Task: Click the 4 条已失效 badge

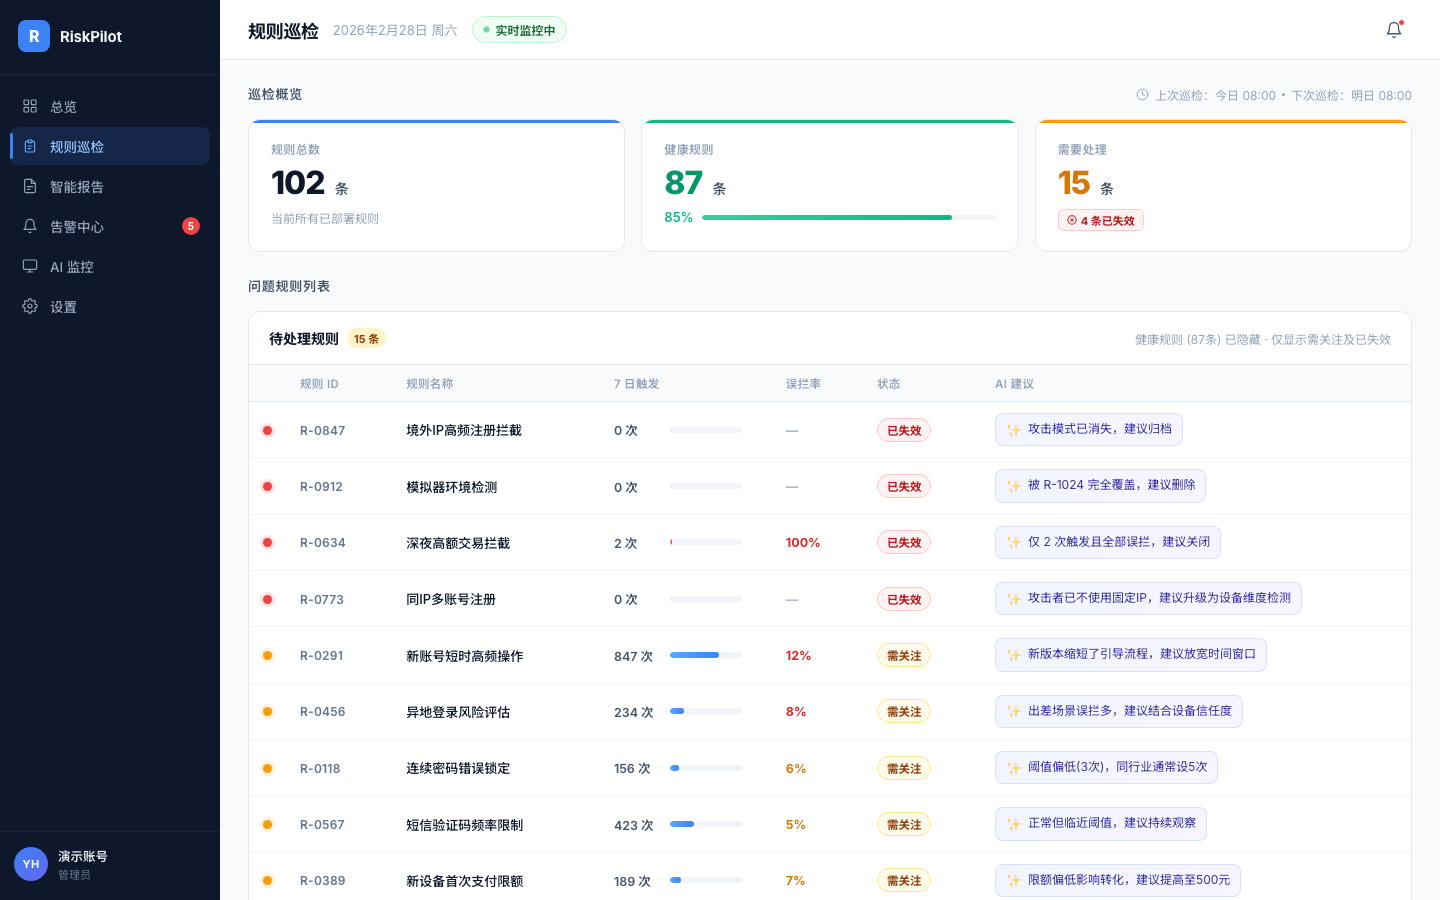Action: point(1100,221)
